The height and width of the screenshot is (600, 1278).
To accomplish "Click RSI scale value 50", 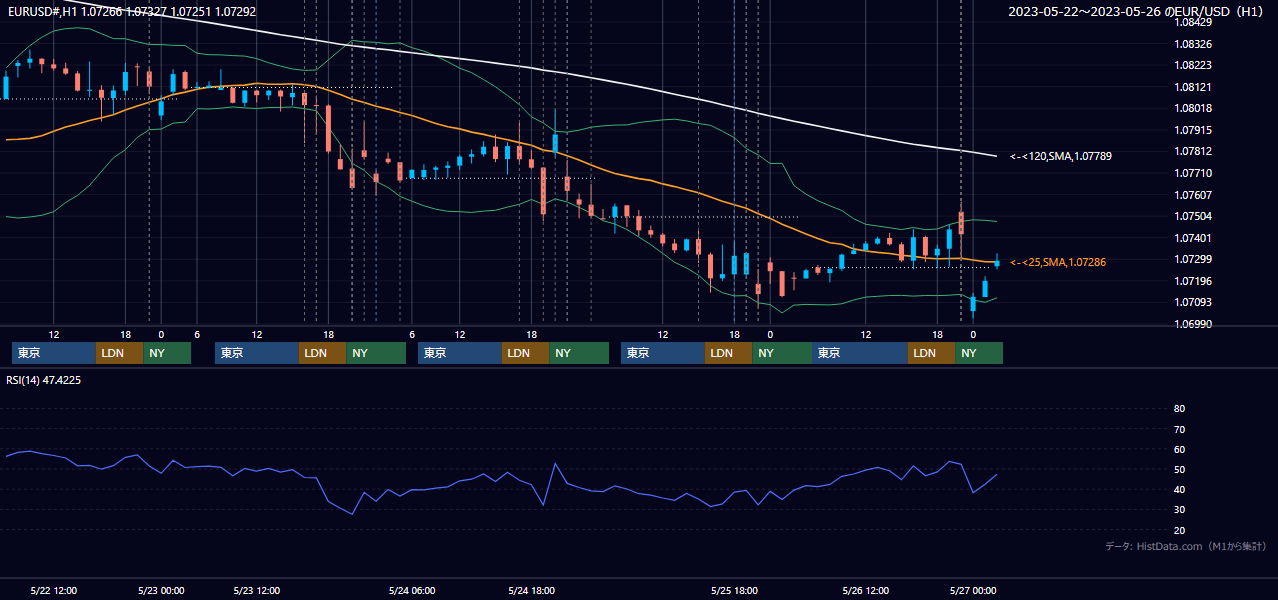I will pyautogui.click(x=1179, y=469).
